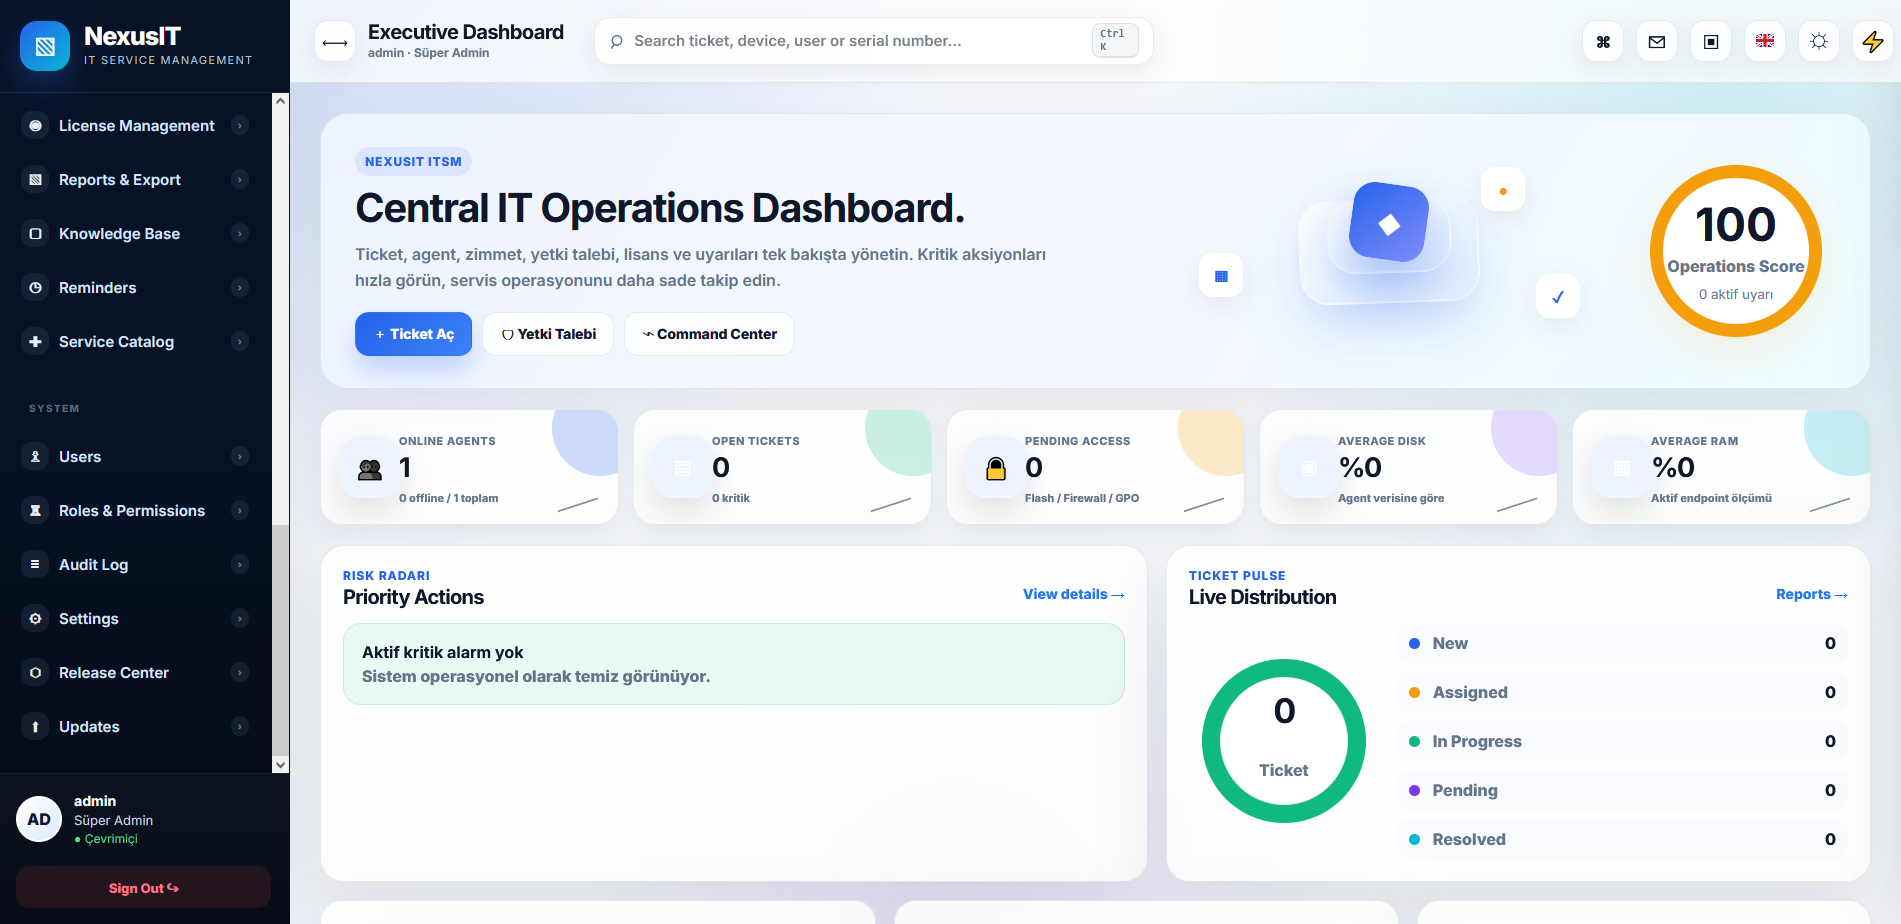The width and height of the screenshot is (1901, 924).
Task: Click the Service Catalog plus icon
Action: (35, 342)
